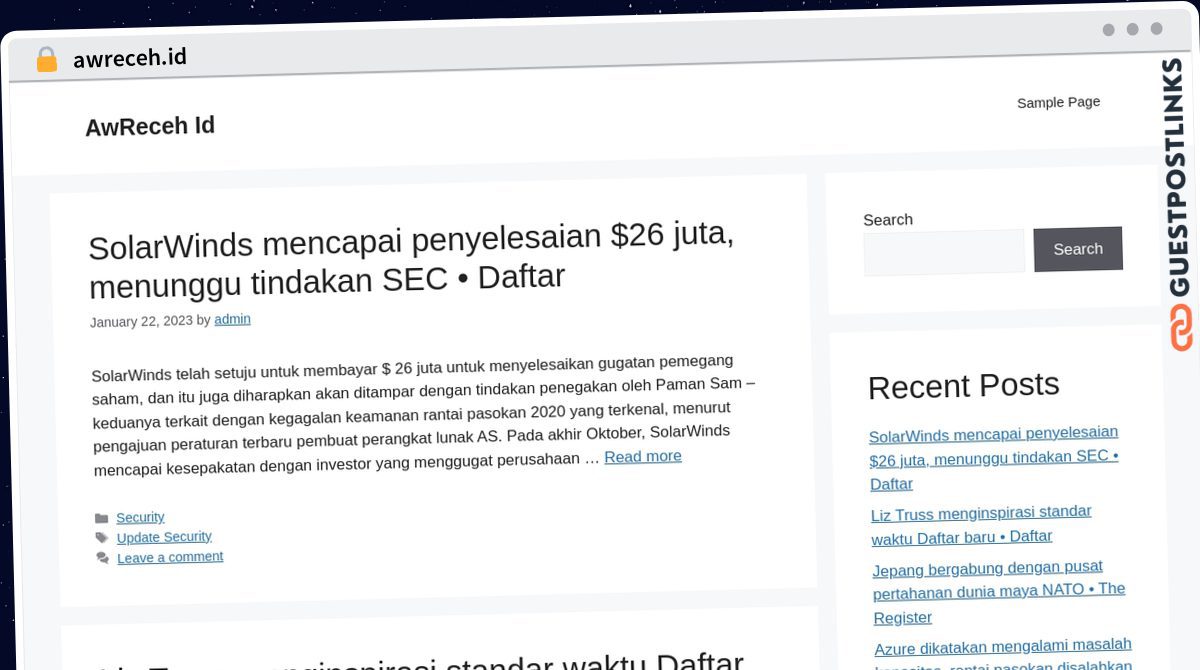1200x670 pixels.
Task: Open the Liz Truss recent post link
Action: click(x=980, y=525)
